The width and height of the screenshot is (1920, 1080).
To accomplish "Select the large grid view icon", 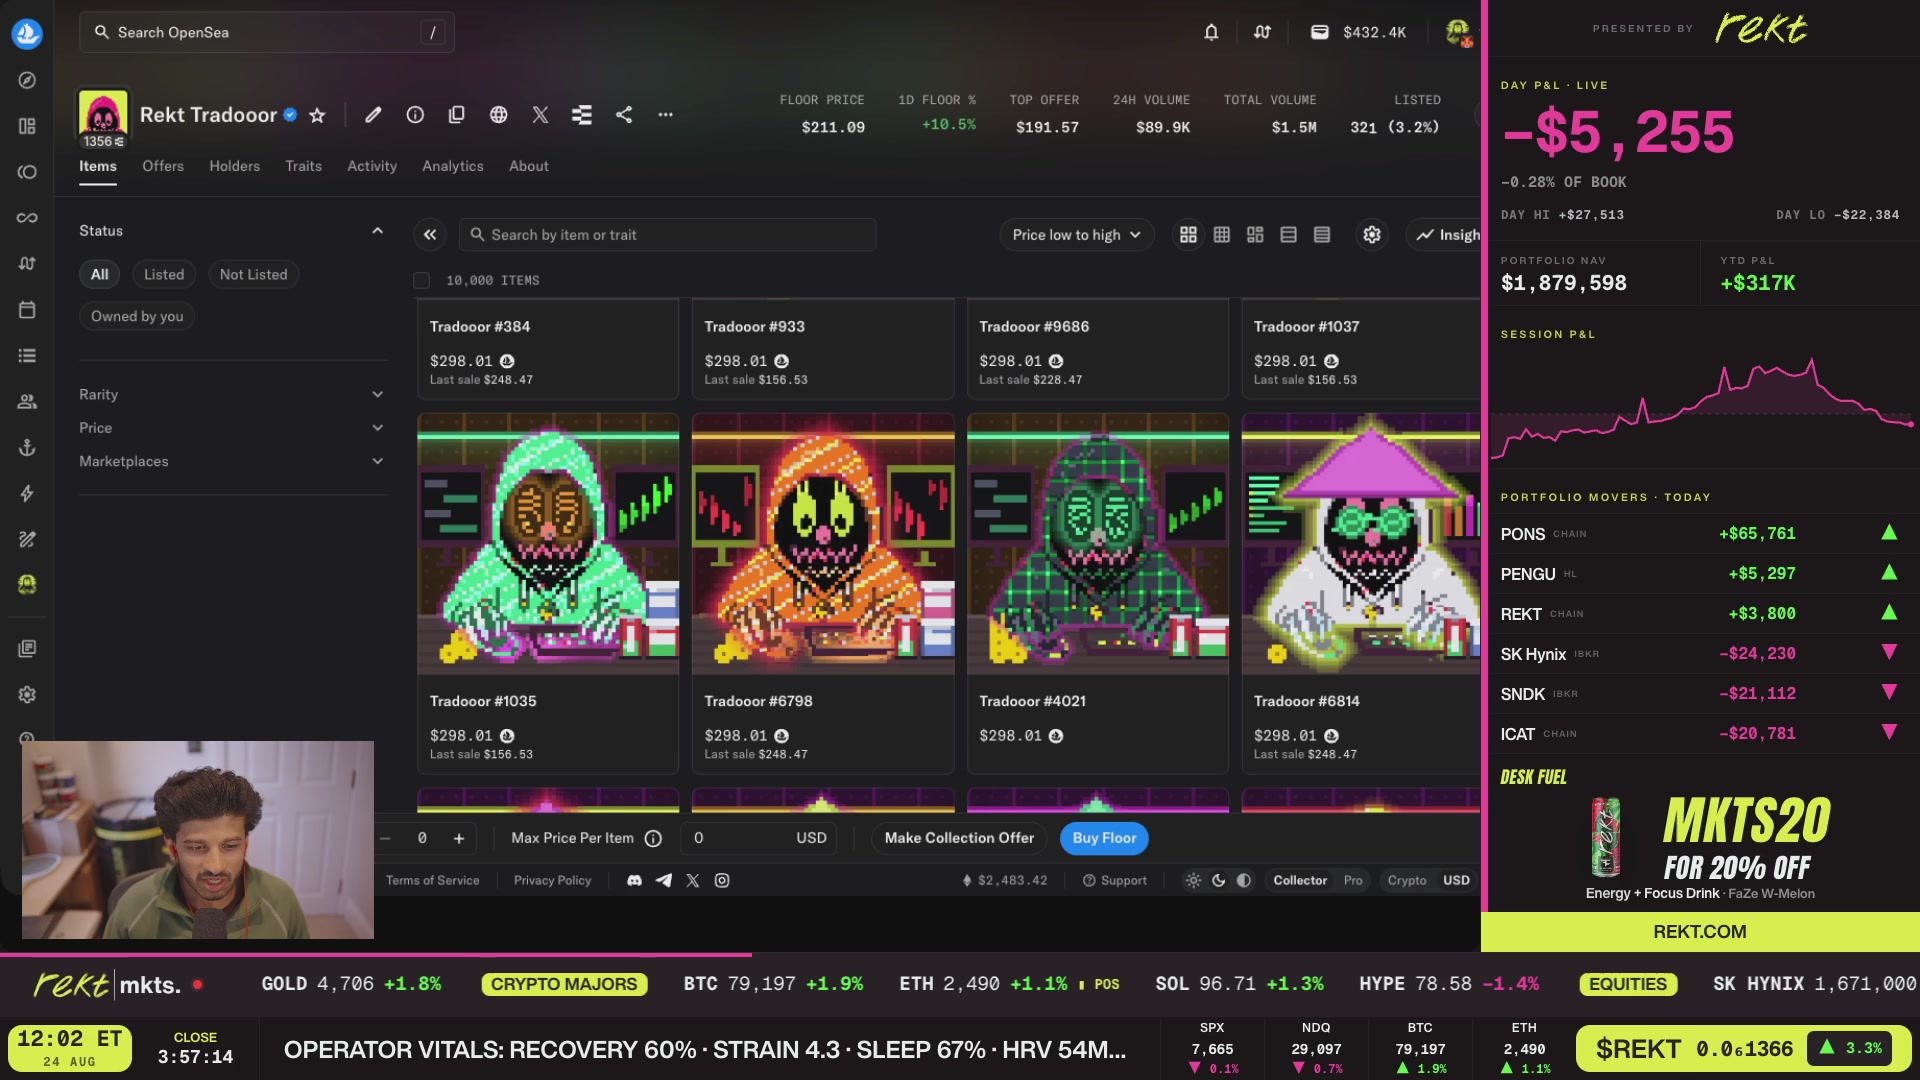I will pyautogui.click(x=1188, y=235).
